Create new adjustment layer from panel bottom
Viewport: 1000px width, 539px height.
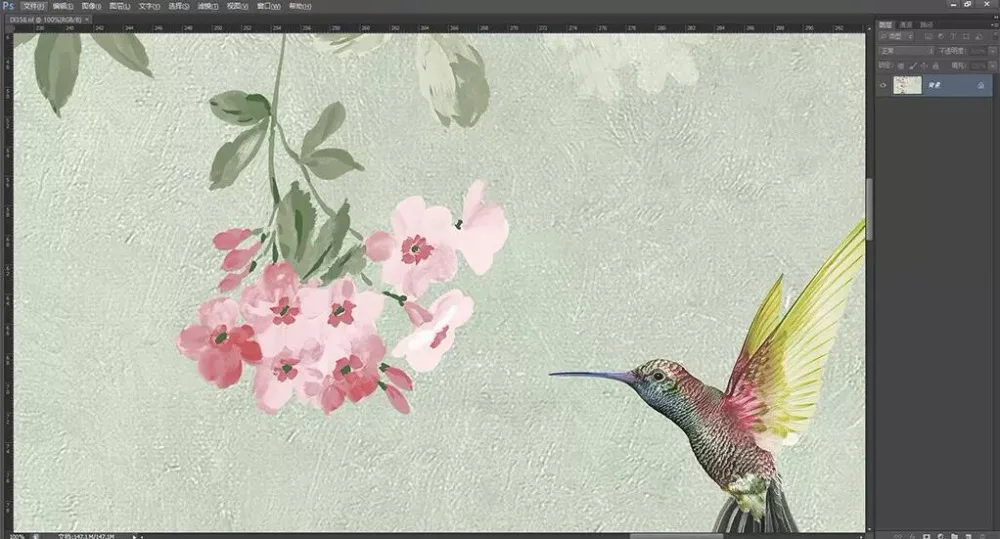click(941, 536)
